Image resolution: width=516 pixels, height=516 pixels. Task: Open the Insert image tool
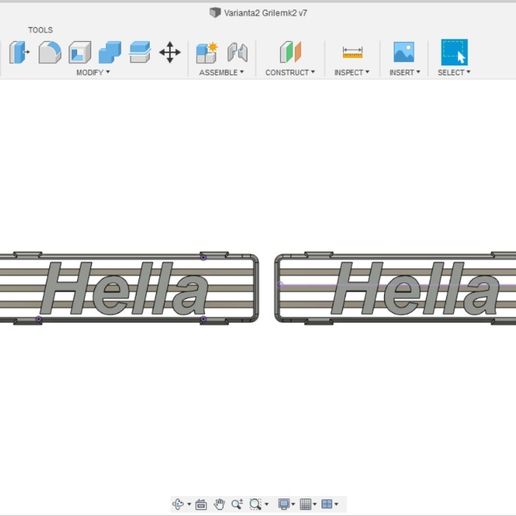pyautogui.click(x=404, y=52)
